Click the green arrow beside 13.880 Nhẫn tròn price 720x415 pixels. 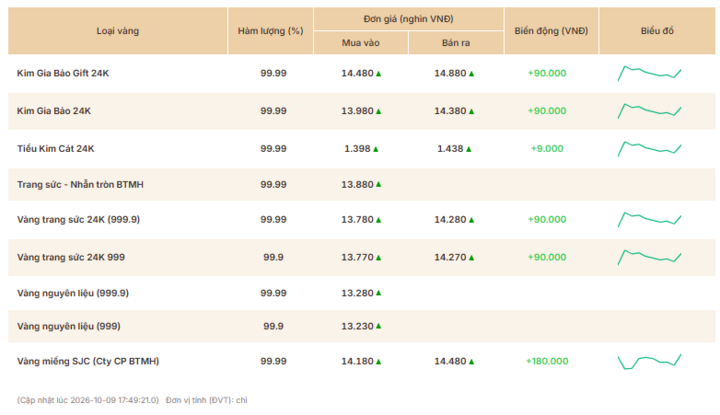click(378, 185)
